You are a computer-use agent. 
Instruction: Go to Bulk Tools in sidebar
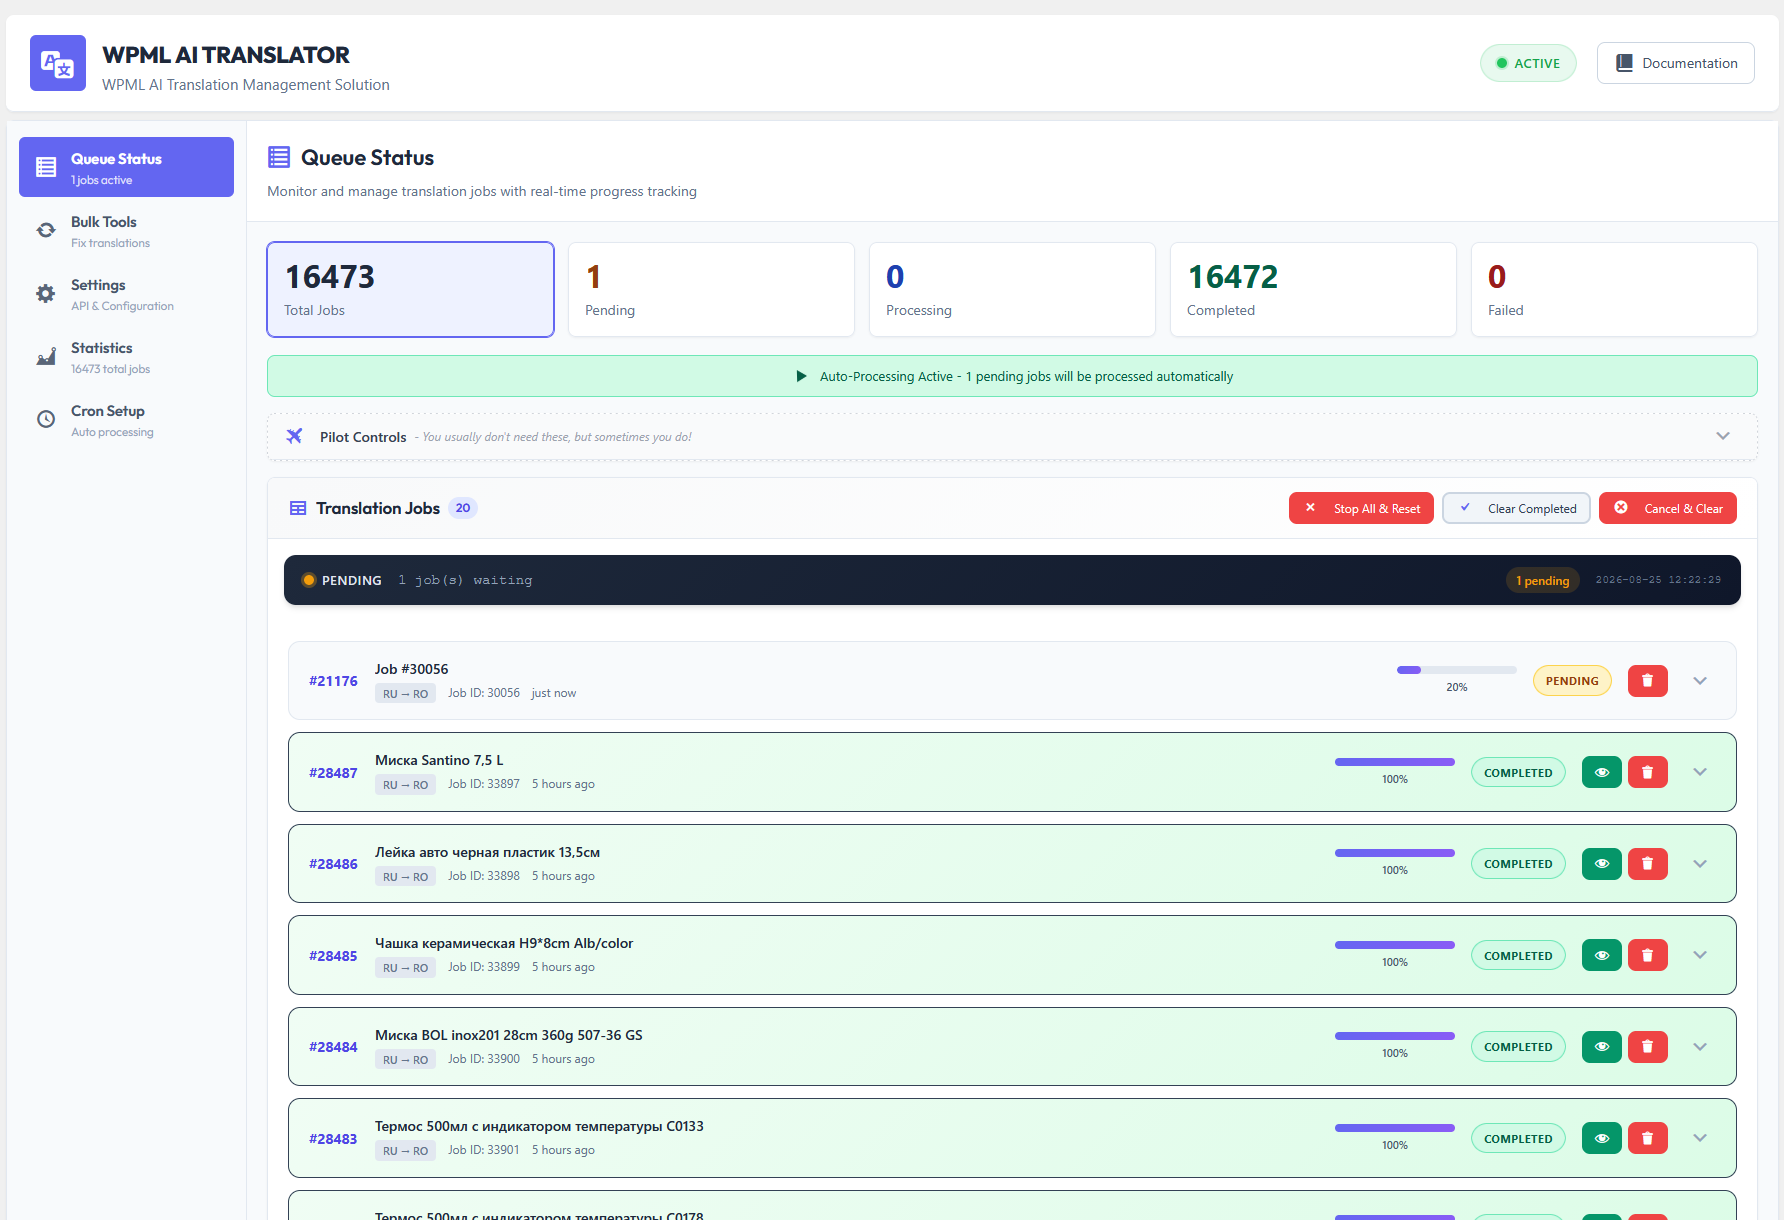(126, 231)
